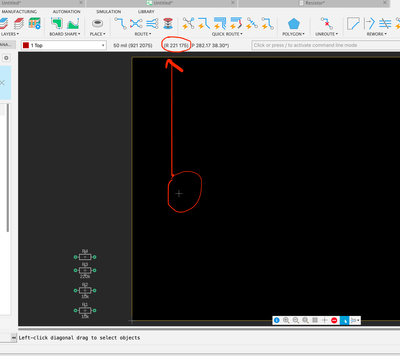400x362 pixels.
Task: Click the crosshair plus icon in navigation bar
Action: 324,320
